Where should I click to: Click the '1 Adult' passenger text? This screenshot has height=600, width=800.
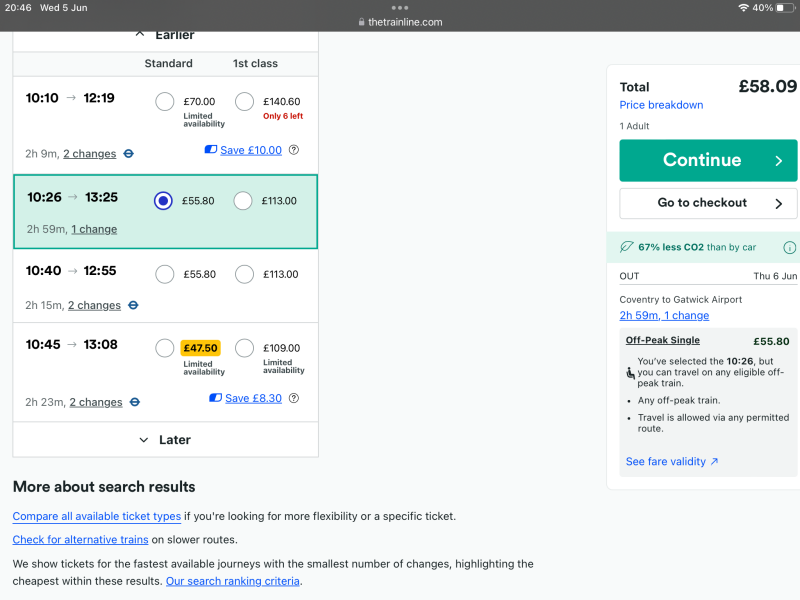pyautogui.click(x=634, y=126)
